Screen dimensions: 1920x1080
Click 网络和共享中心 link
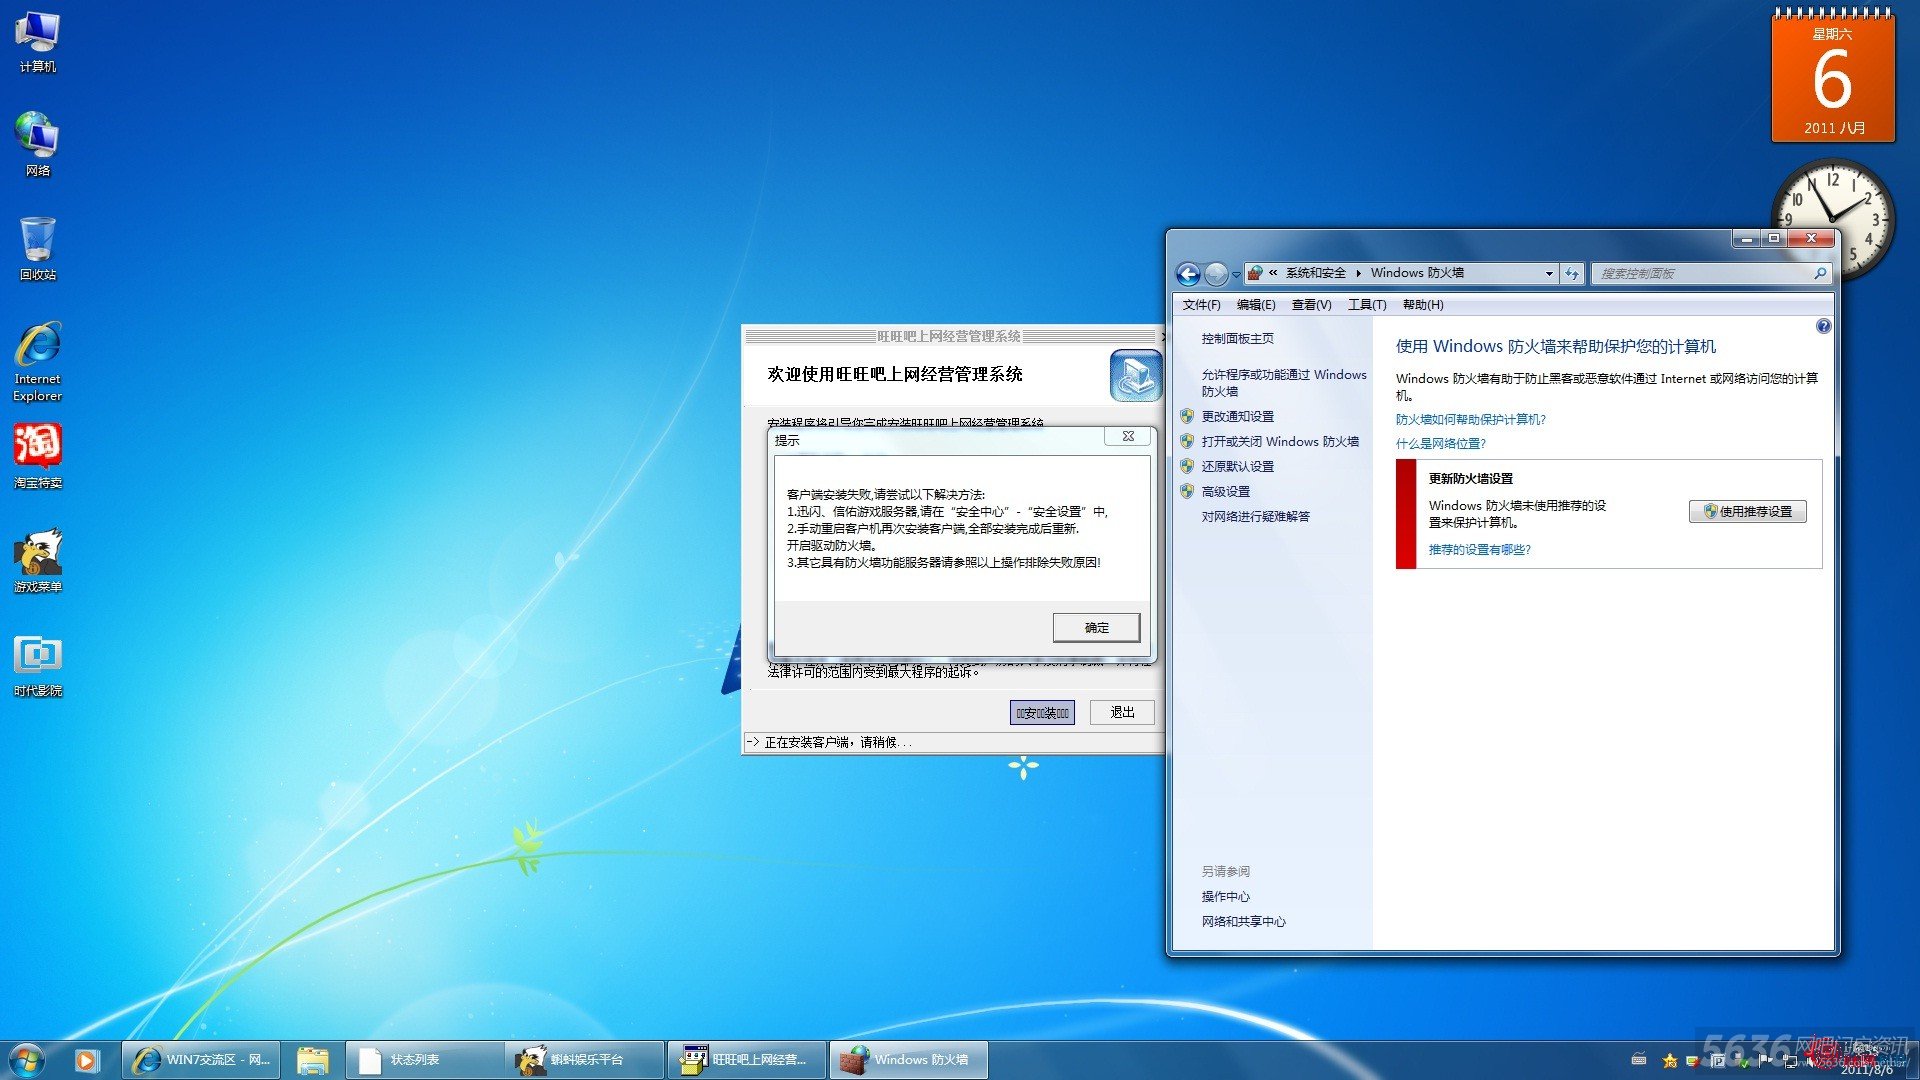coord(1243,922)
